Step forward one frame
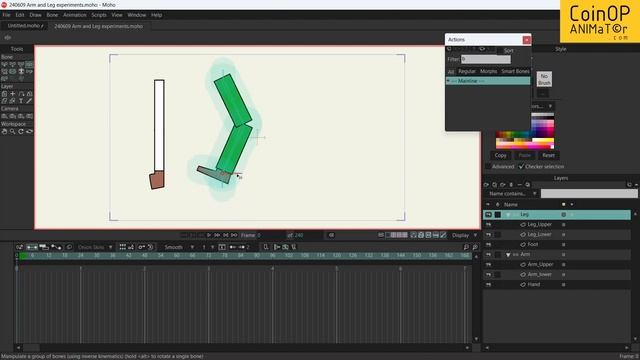This screenshot has width=640, height=360. pos(217,235)
